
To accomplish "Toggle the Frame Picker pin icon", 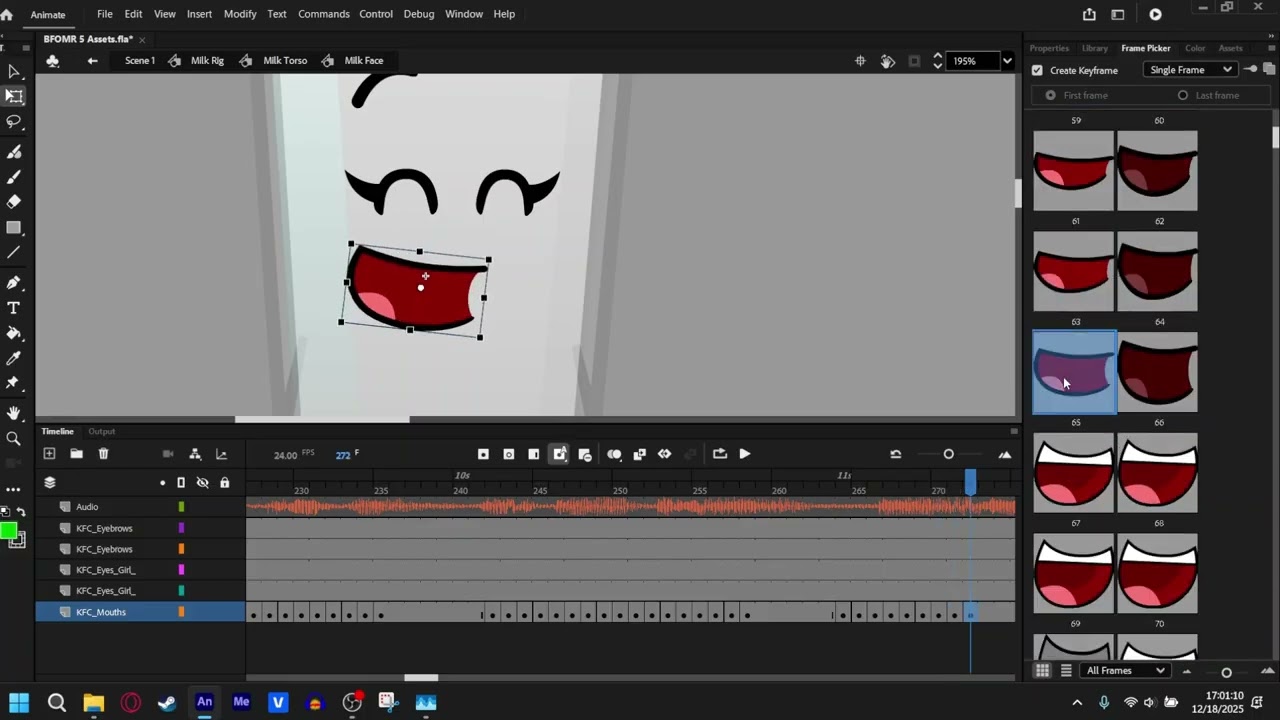I will [x=1250, y=70].
